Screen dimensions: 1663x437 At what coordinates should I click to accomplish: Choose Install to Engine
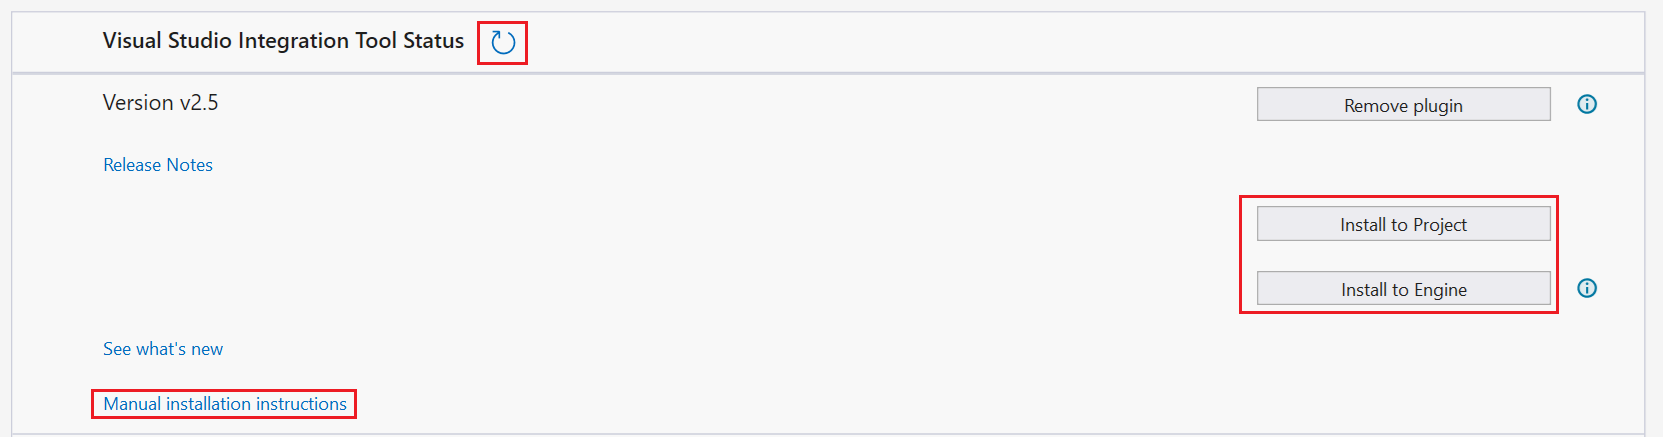(x=1403, y=289)
